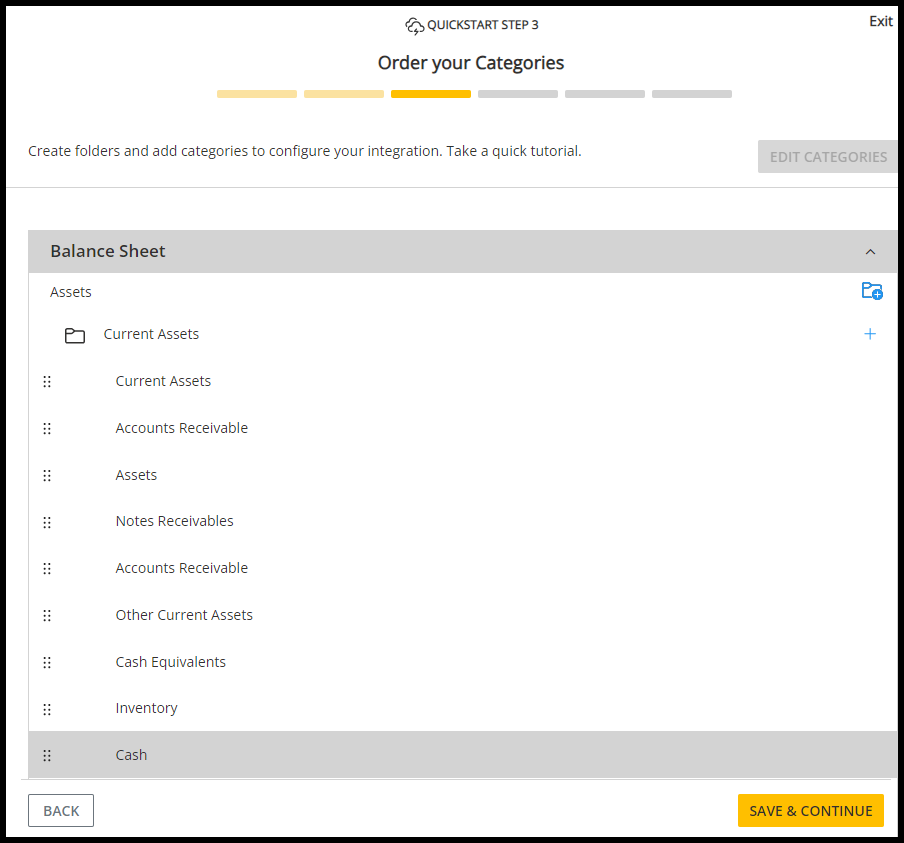Click the last progress step segment

point(692,94)
